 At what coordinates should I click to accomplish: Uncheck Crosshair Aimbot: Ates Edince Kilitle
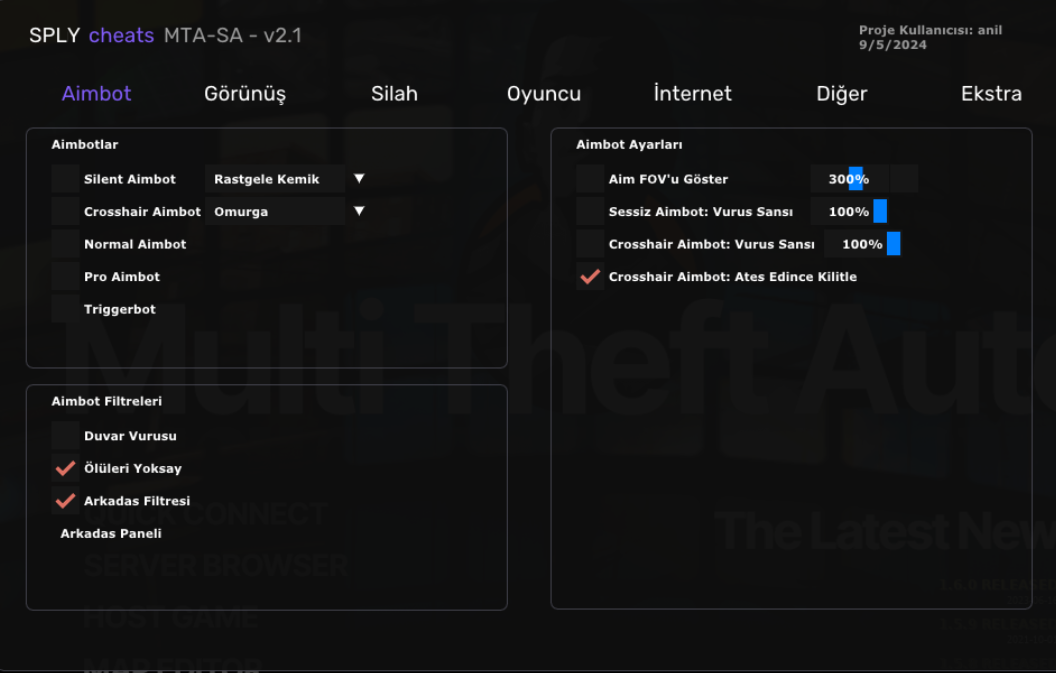coord(590,276)
